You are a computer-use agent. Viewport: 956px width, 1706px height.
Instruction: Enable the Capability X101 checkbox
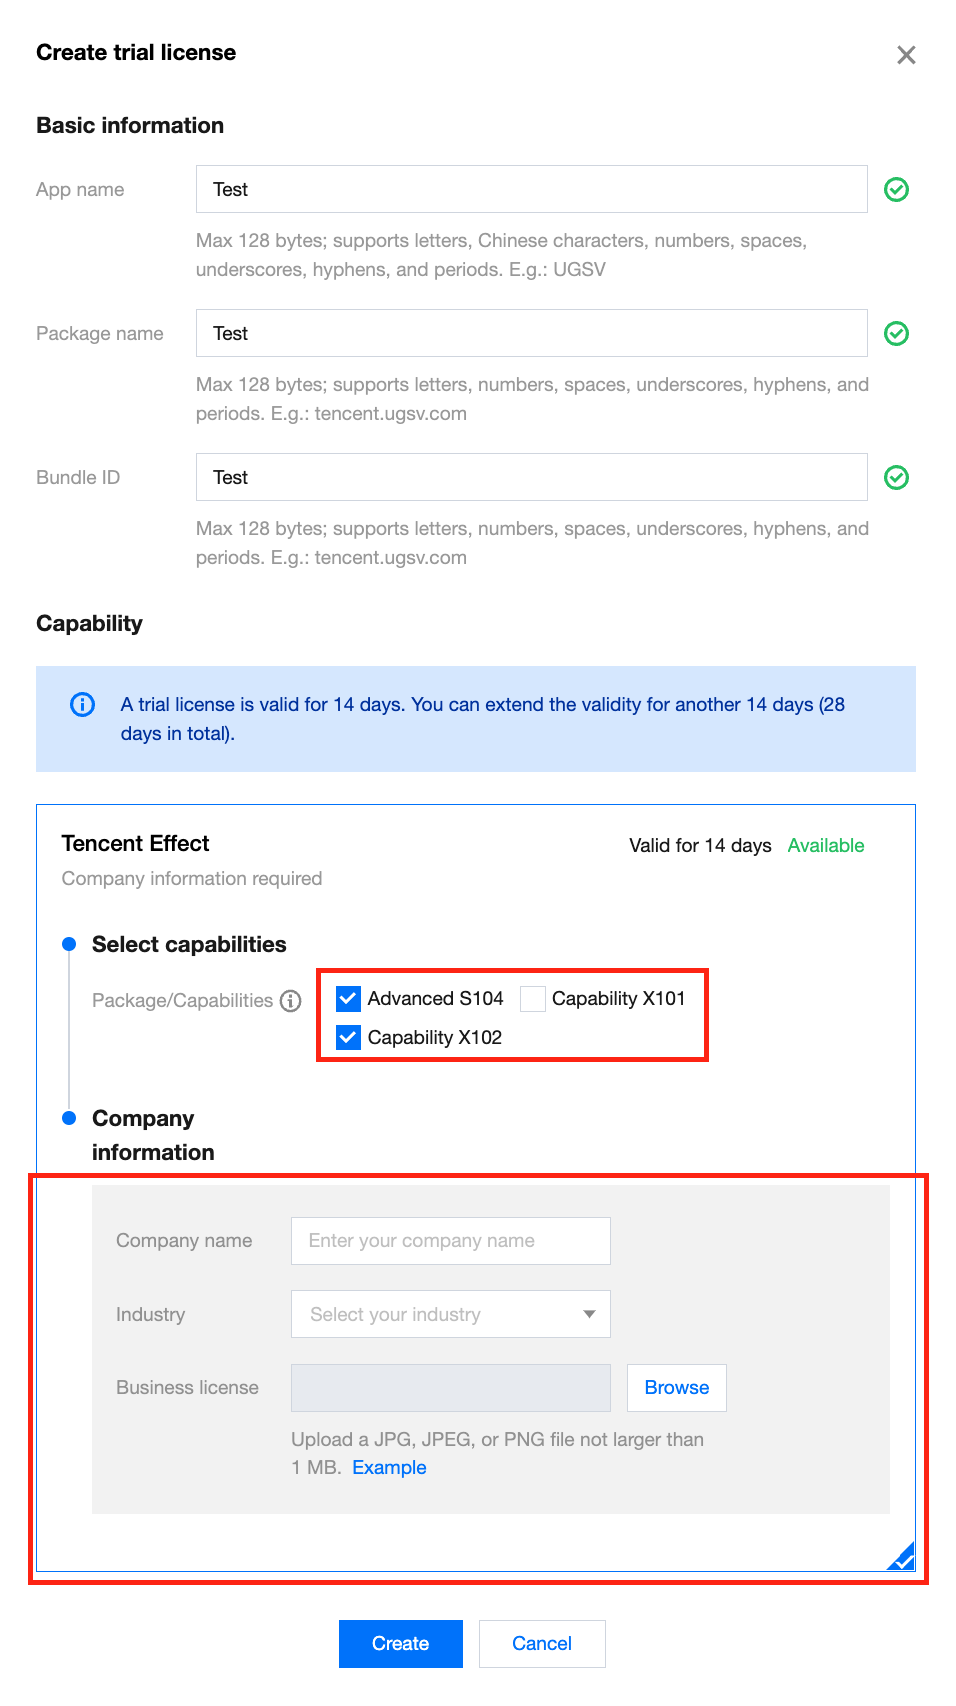(533, 998)
